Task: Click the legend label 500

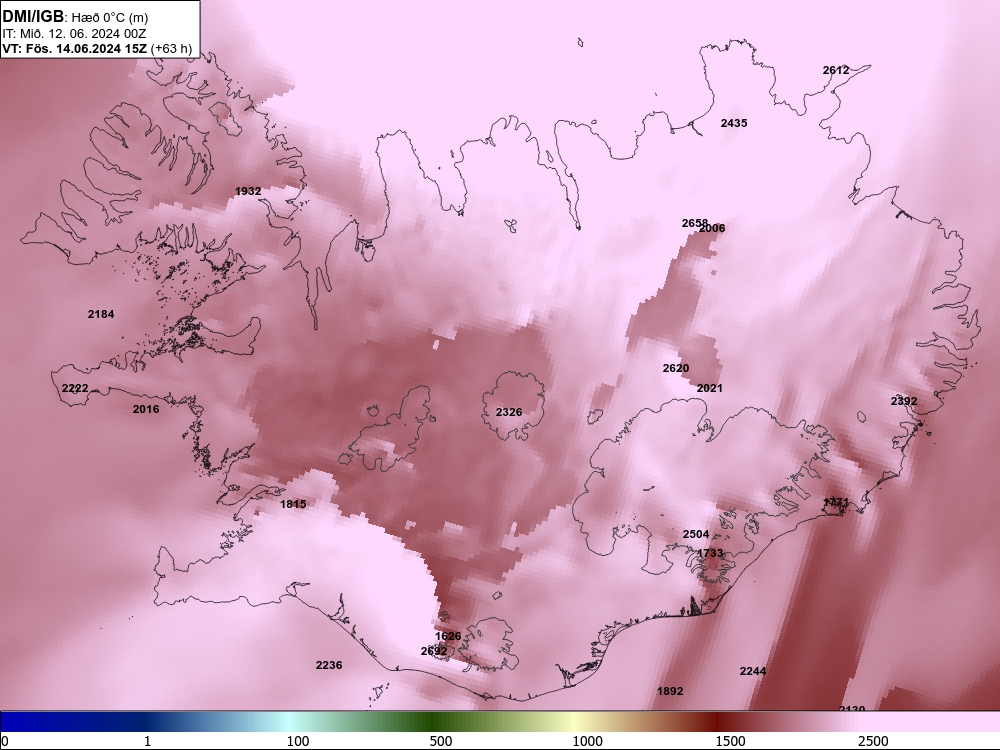Action: (441, 741)
